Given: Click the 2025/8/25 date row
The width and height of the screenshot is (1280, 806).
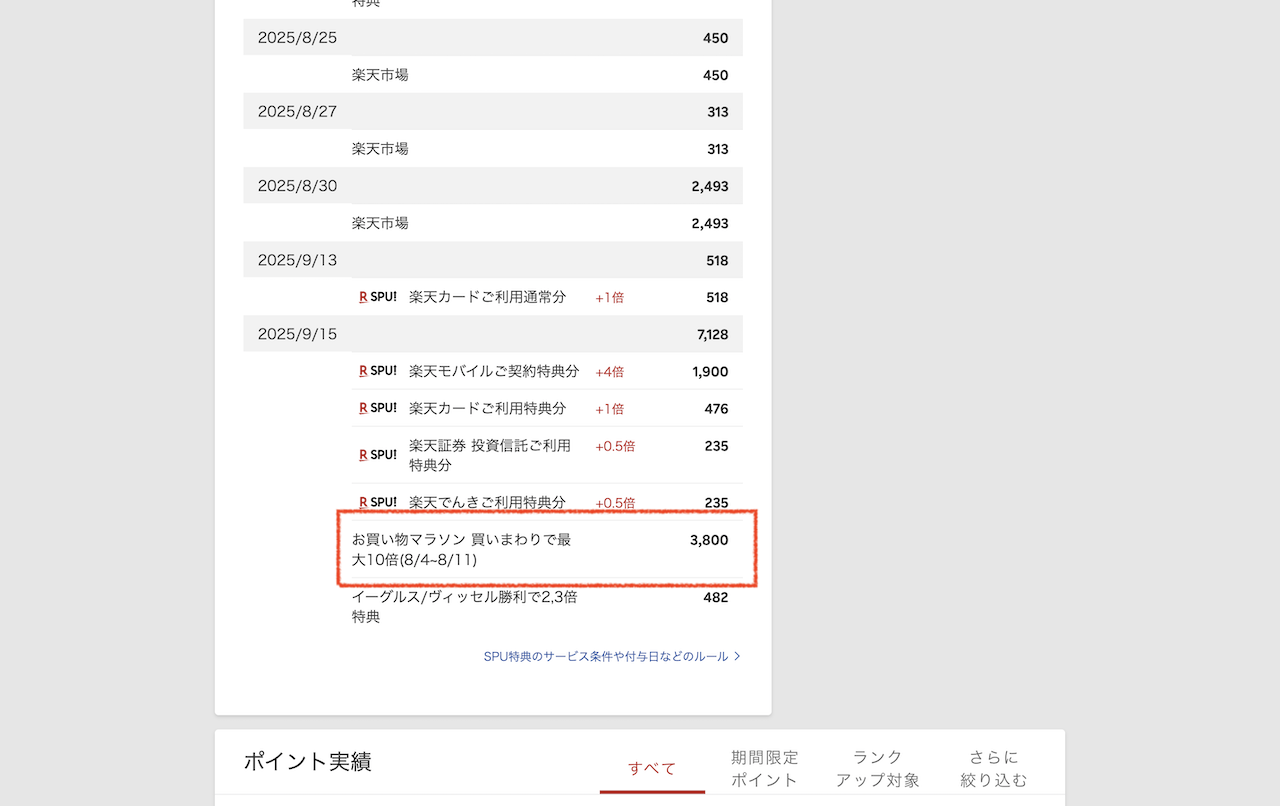Looking at the screenshot, I should coord(493,38).
